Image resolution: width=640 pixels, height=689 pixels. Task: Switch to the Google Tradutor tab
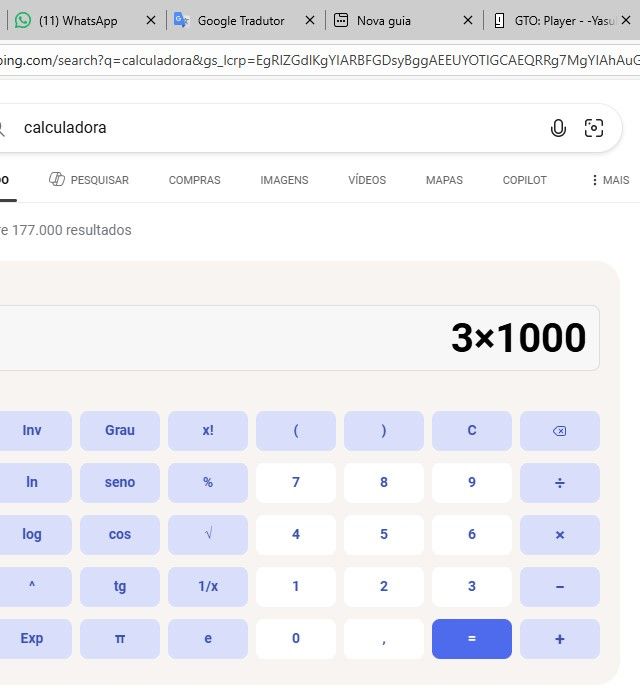(240, 20)
